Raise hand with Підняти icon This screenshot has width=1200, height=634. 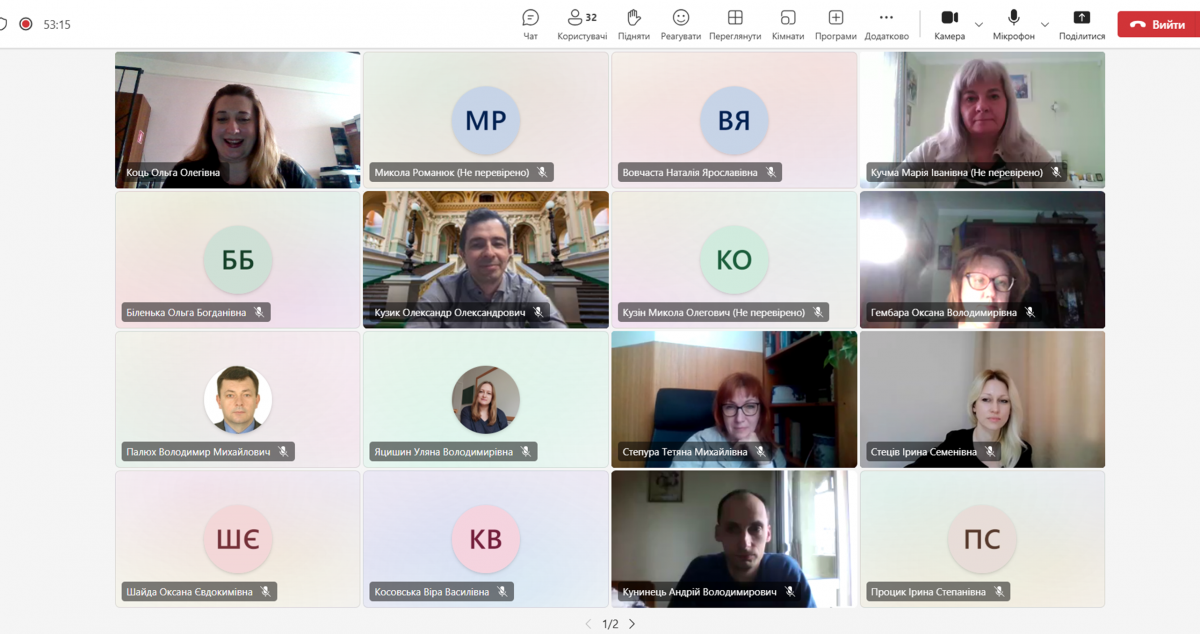point(633,23)
